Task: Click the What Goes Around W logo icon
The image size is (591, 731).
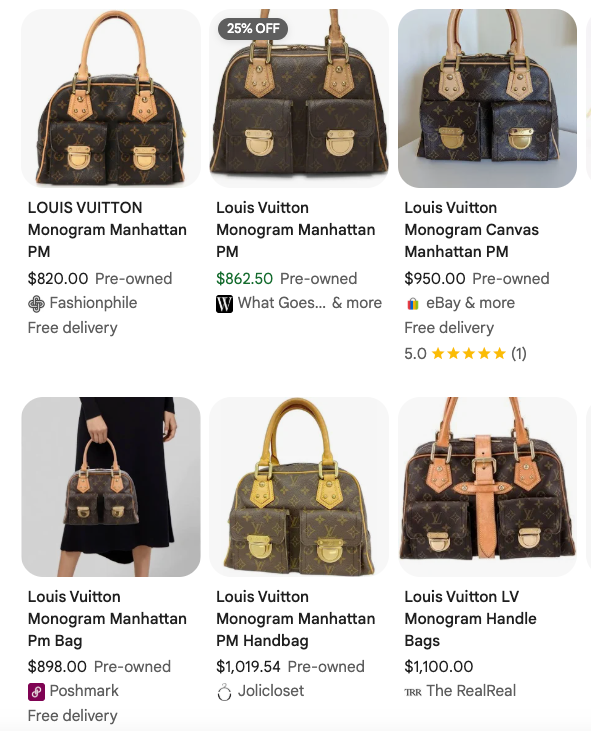Action: click(x=224, y=304)
